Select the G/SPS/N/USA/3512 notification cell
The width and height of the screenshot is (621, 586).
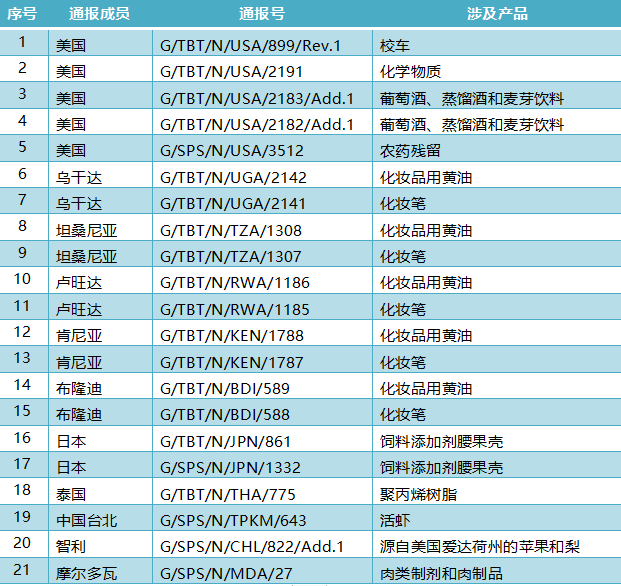[x=262, y=148]
